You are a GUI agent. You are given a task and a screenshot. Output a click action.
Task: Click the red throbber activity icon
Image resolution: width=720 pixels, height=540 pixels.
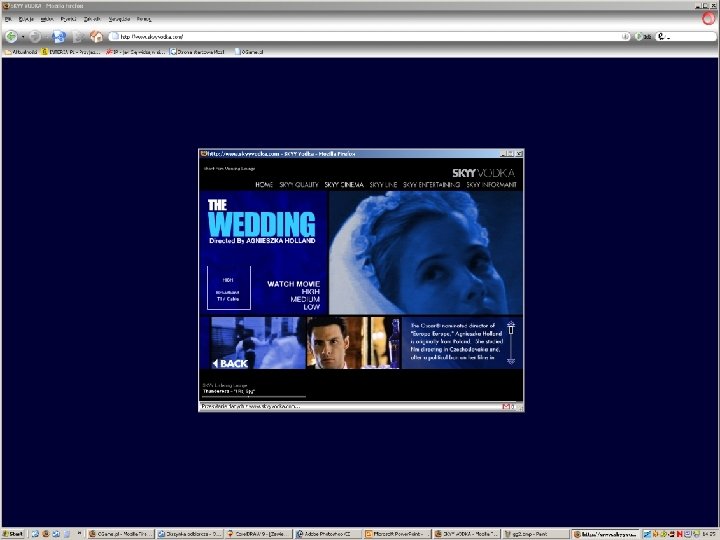tap(709, 18)
